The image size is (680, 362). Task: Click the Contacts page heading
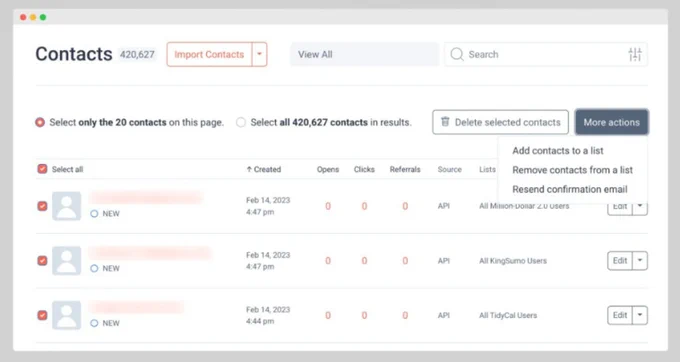[x=74, y=54]
